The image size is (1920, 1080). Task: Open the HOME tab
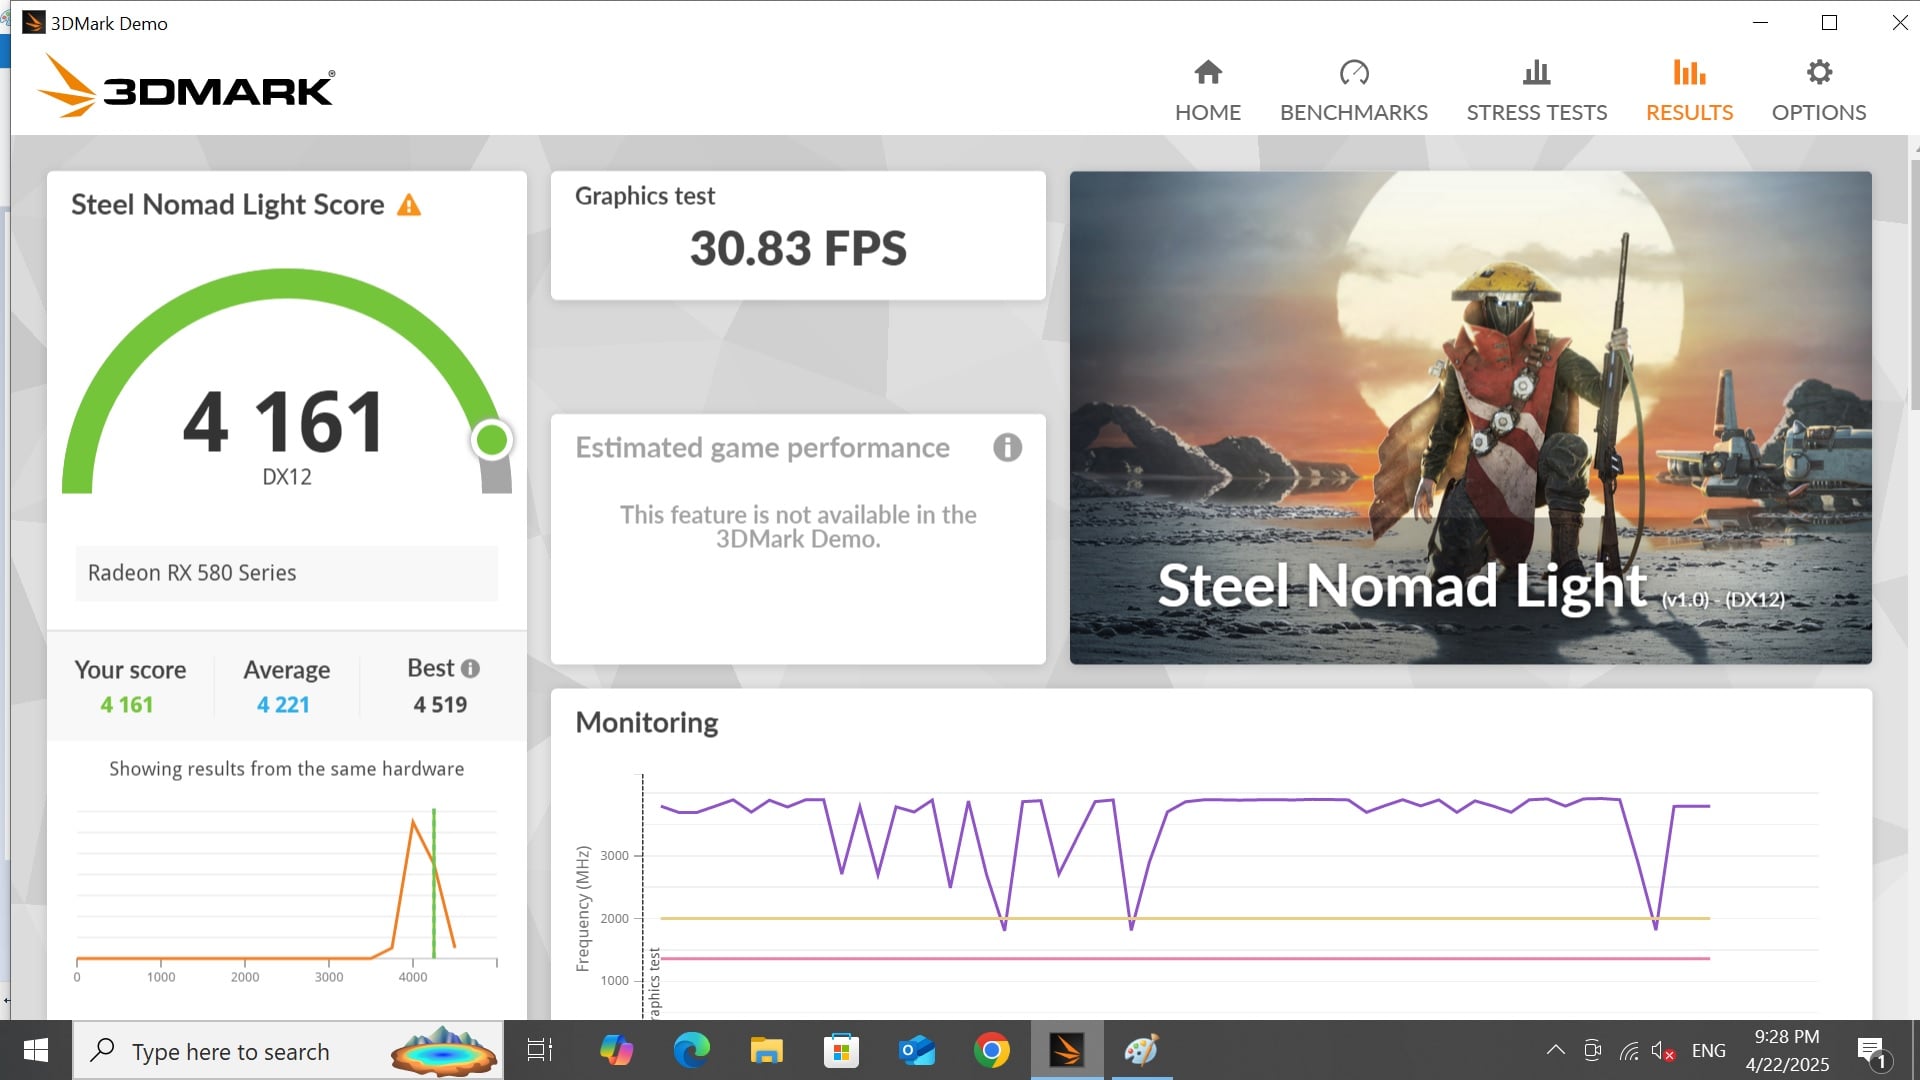tap(1207, 91)
